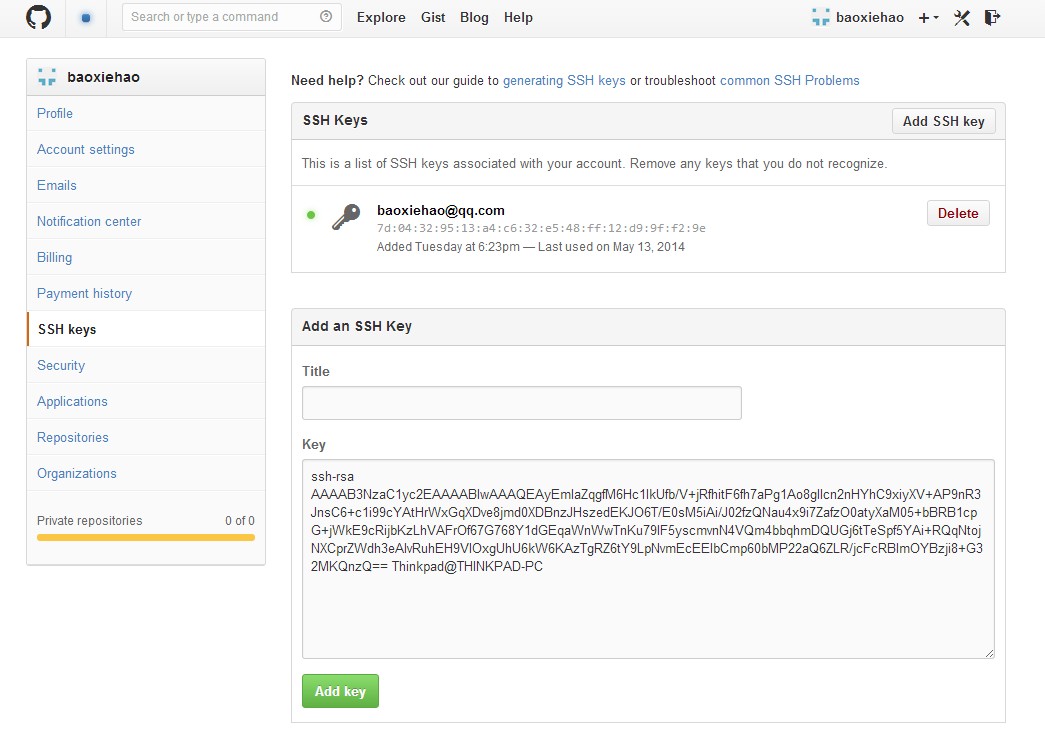This screenshot has height=743, width=1045.
Task: Click the sidebar baoxiehao avatar icon
Action: tap(47, 77)
